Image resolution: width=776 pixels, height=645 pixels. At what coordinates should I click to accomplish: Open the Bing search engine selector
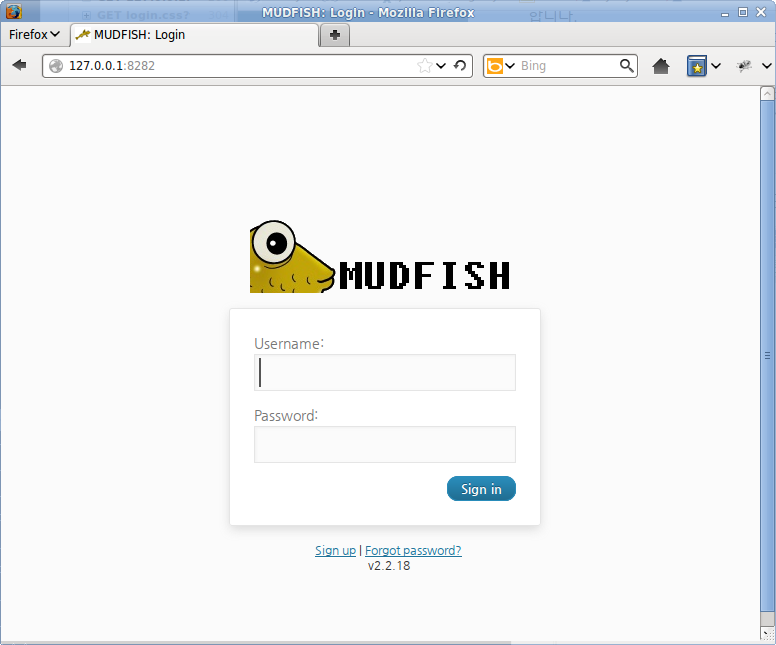click(x=500, y=66)
